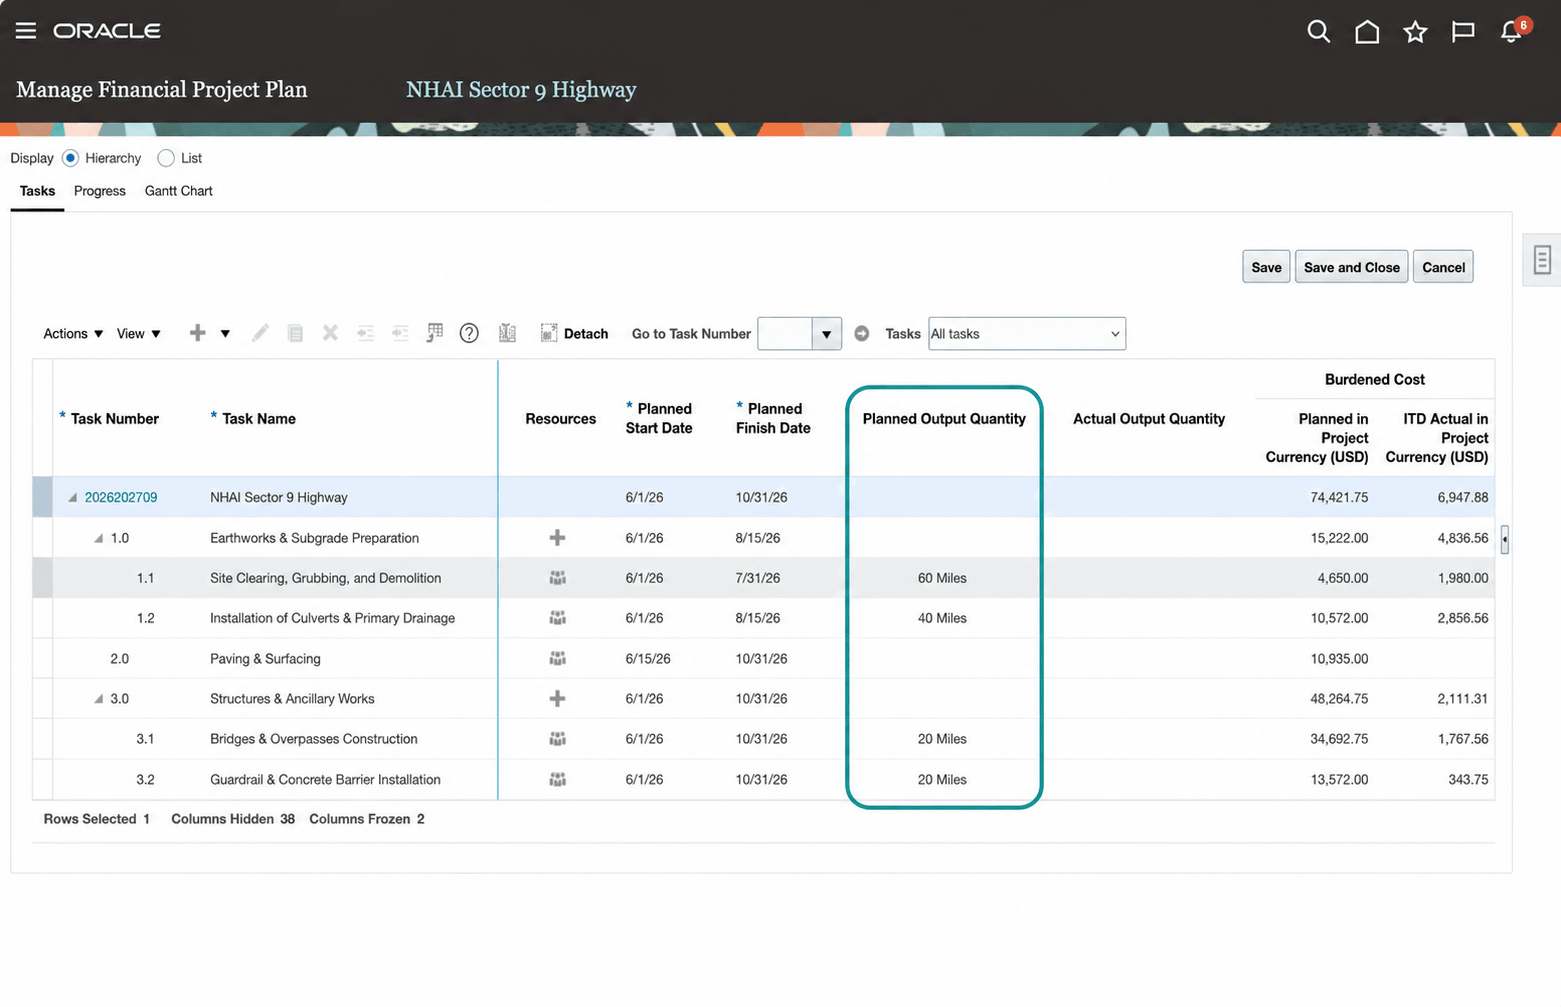1561x1007 pixels.
Task: Click 'Guardrail & Concrete Barrier Installation' cell
Action: tap(325, 780)
